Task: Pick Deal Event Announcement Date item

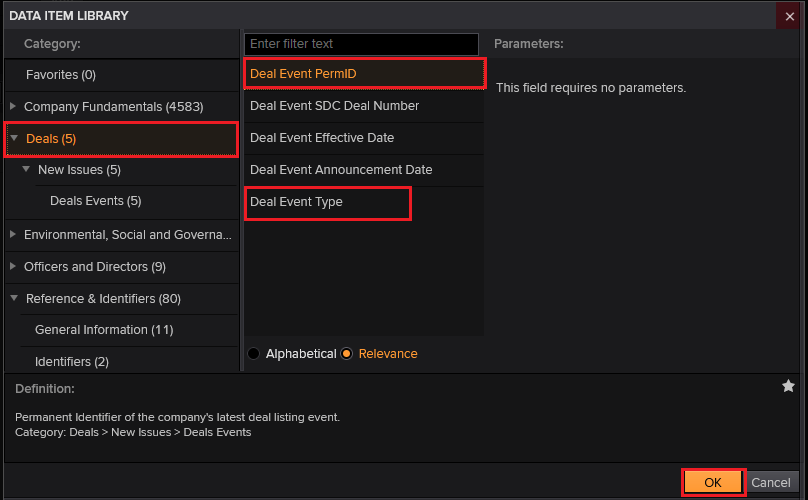Action: point(341,170)
